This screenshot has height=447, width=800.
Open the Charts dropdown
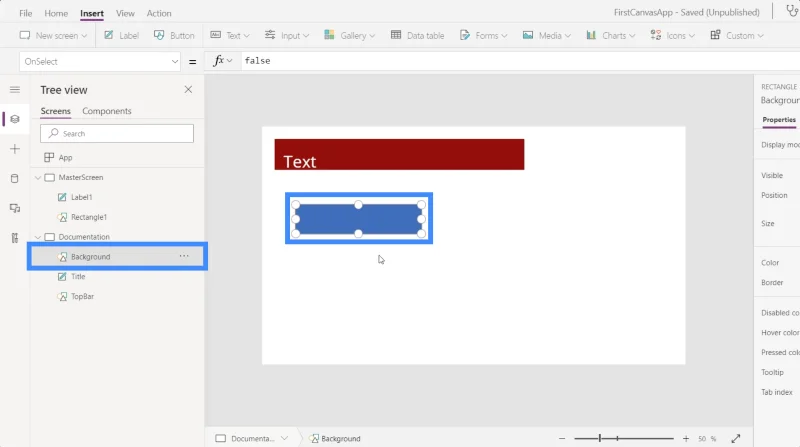611,35
